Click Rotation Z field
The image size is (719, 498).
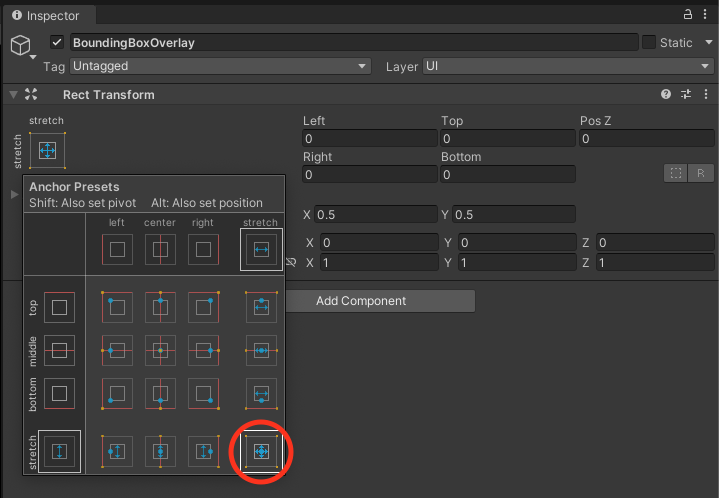pyautogui.click(x=655, y=243)
